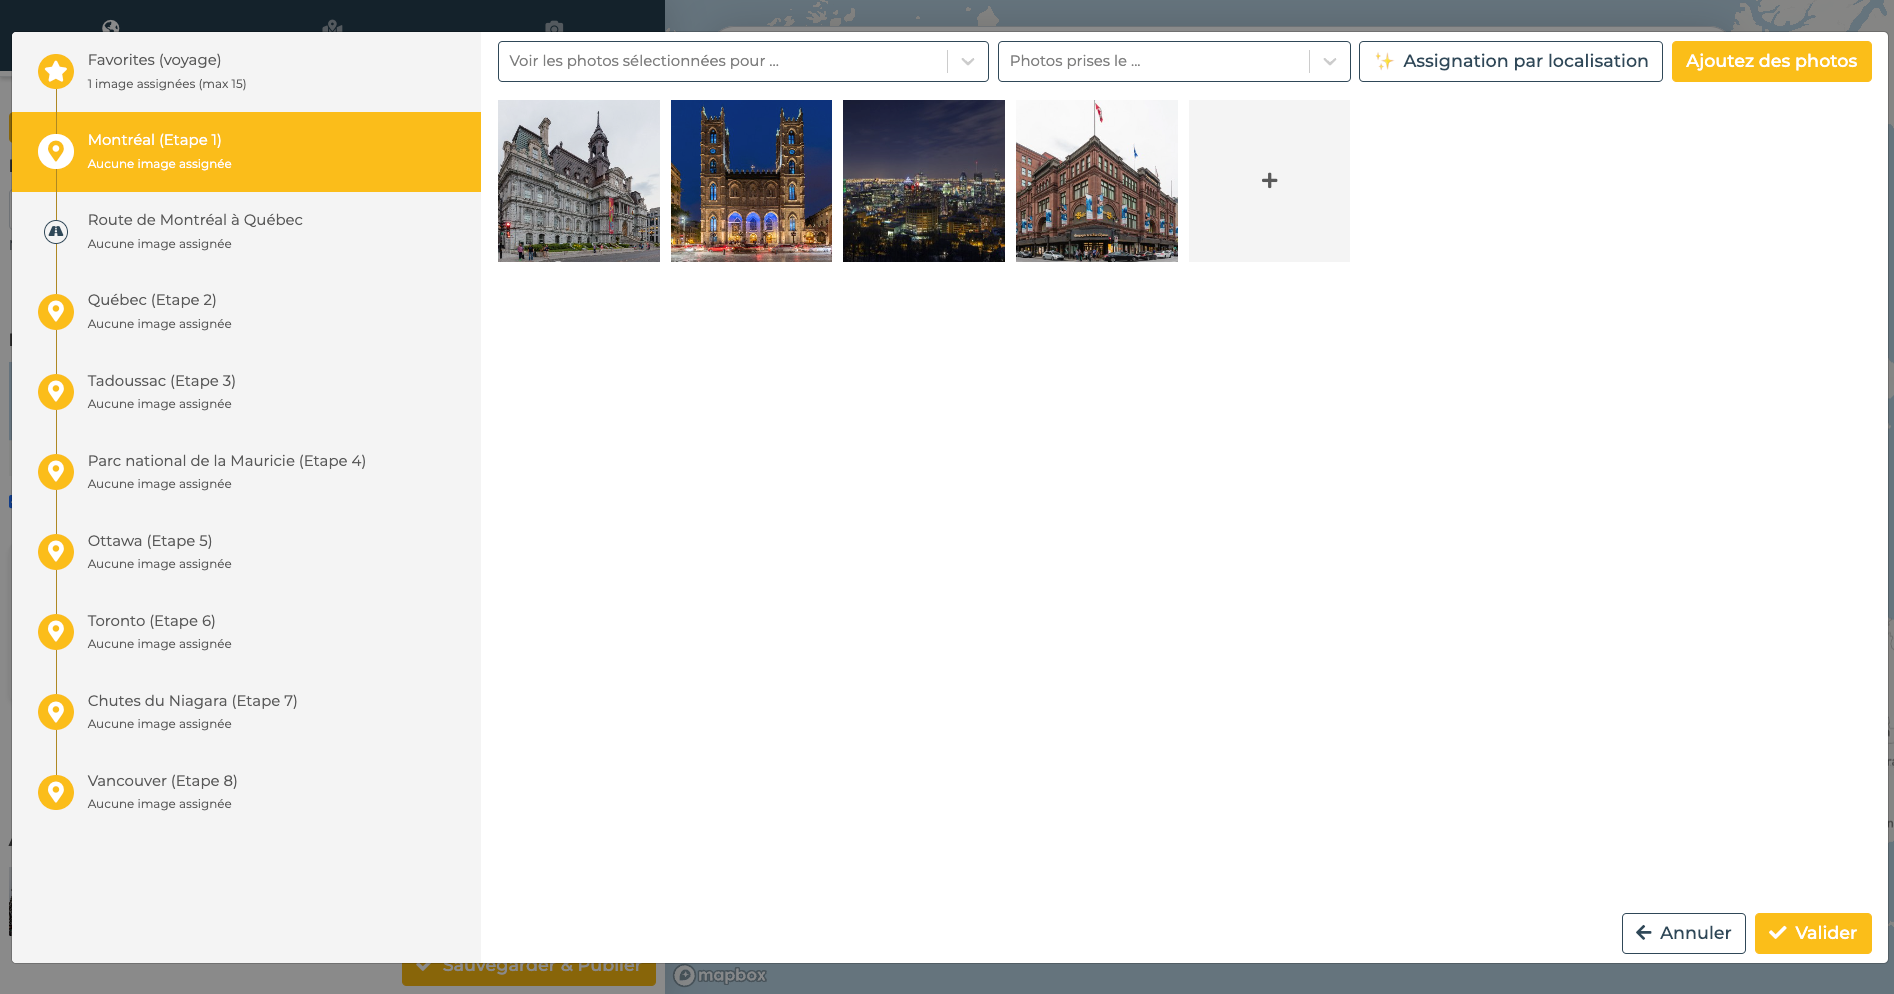The height and width of the screenshot is (994, 1894).
Task: Click the map marker icon in top bar
Action: [333, 24]
